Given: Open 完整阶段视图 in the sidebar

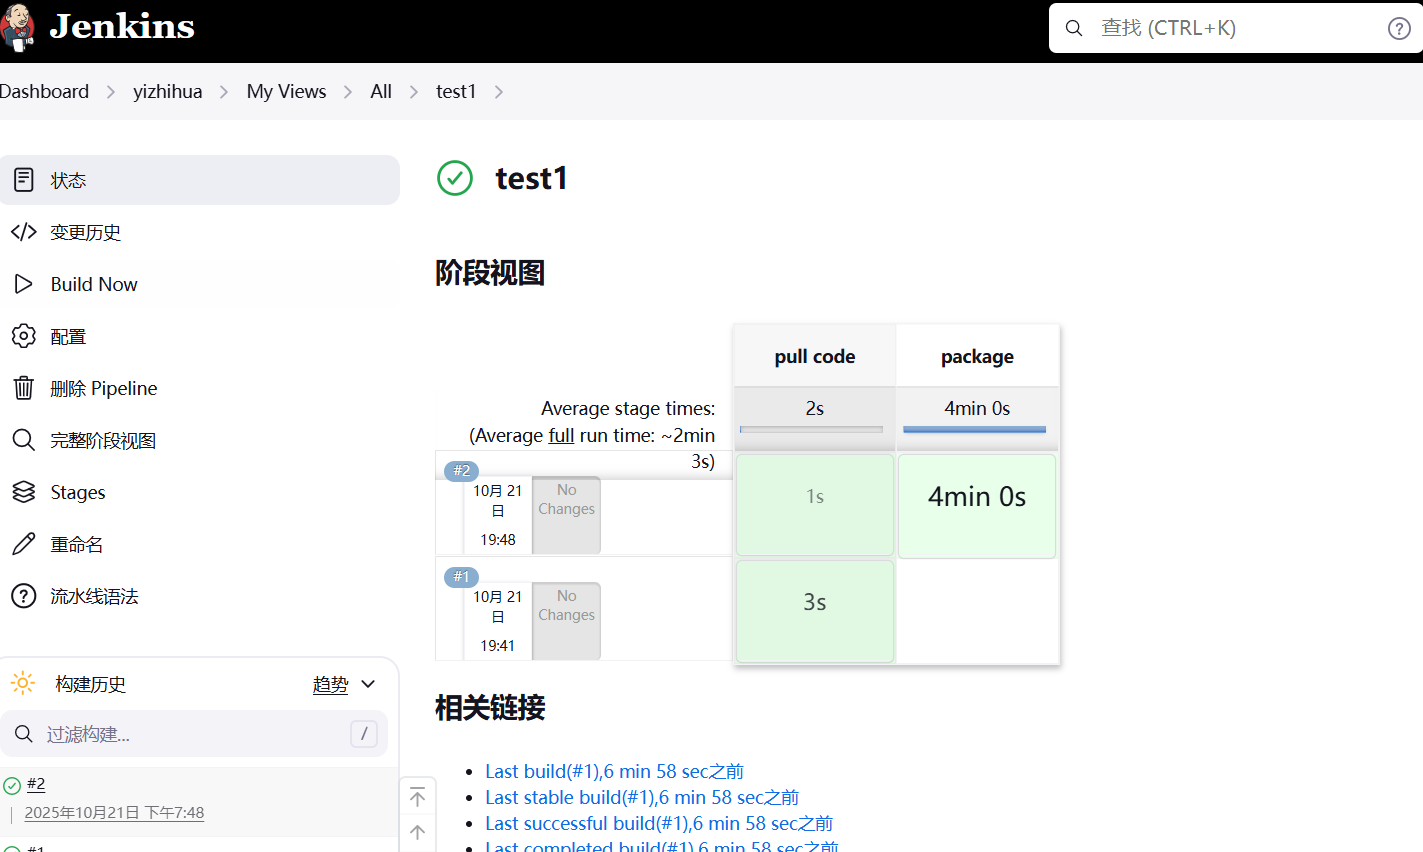Looking at the screenshot, I should (200, 440).
